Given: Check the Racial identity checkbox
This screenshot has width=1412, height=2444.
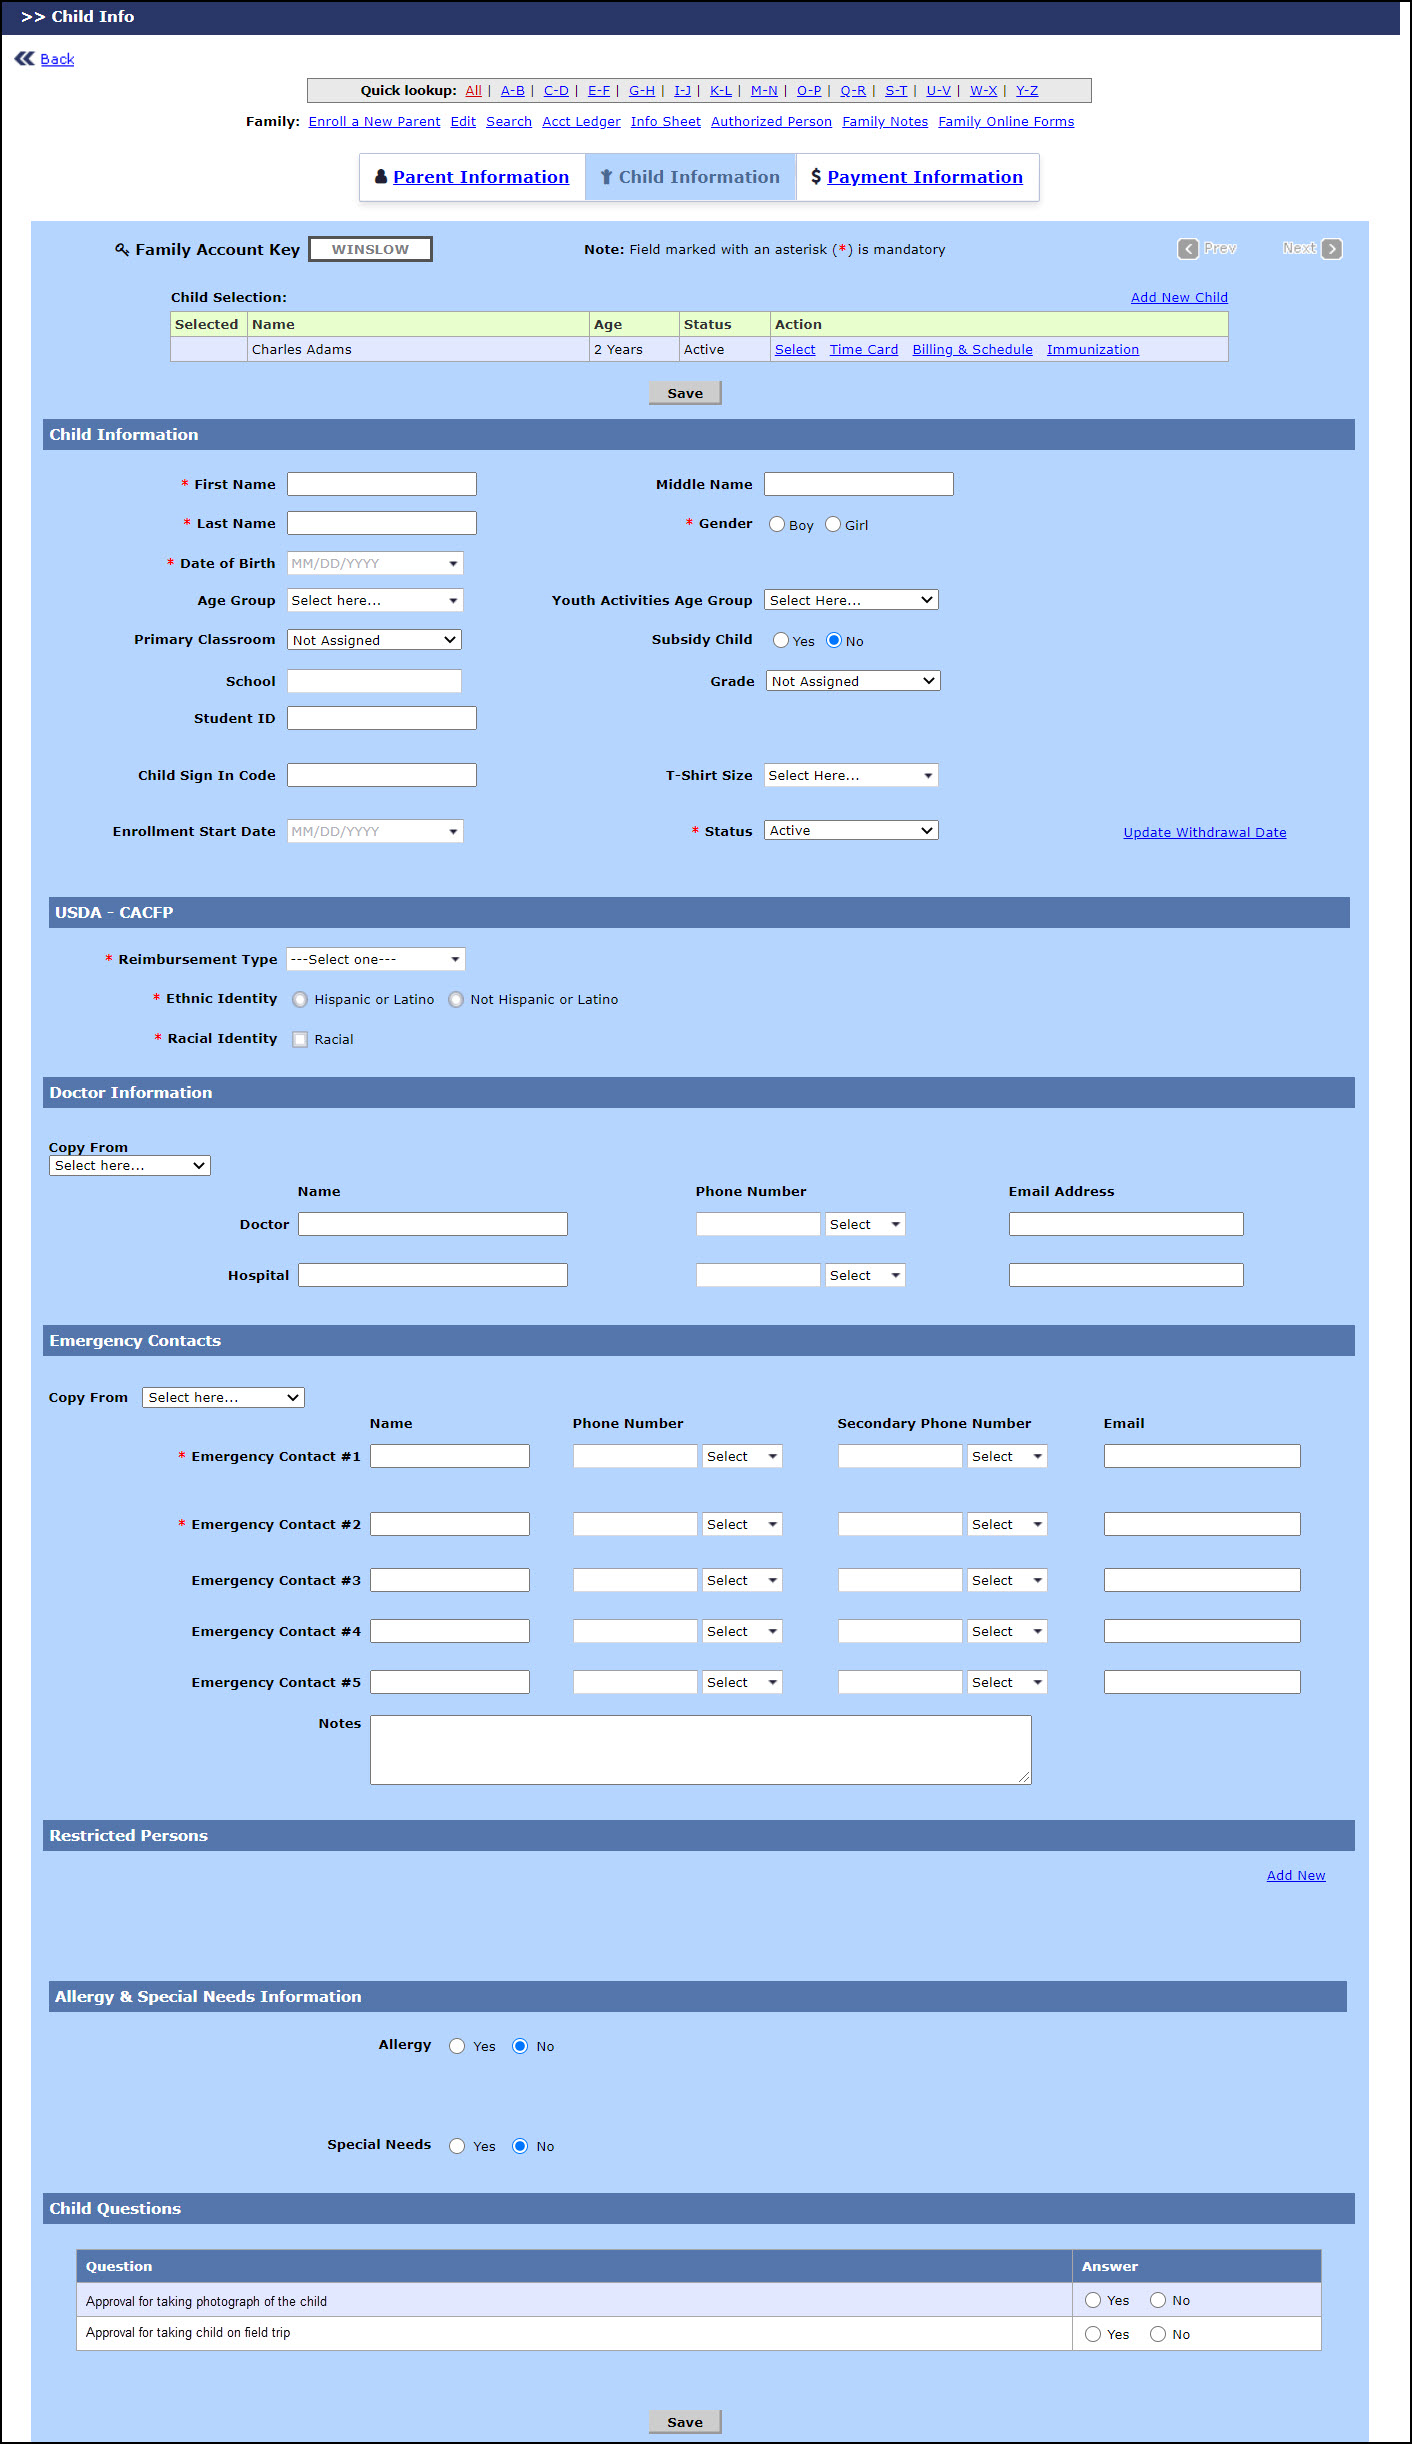Looking at the screenshot, I should [x=300, y=1040].
